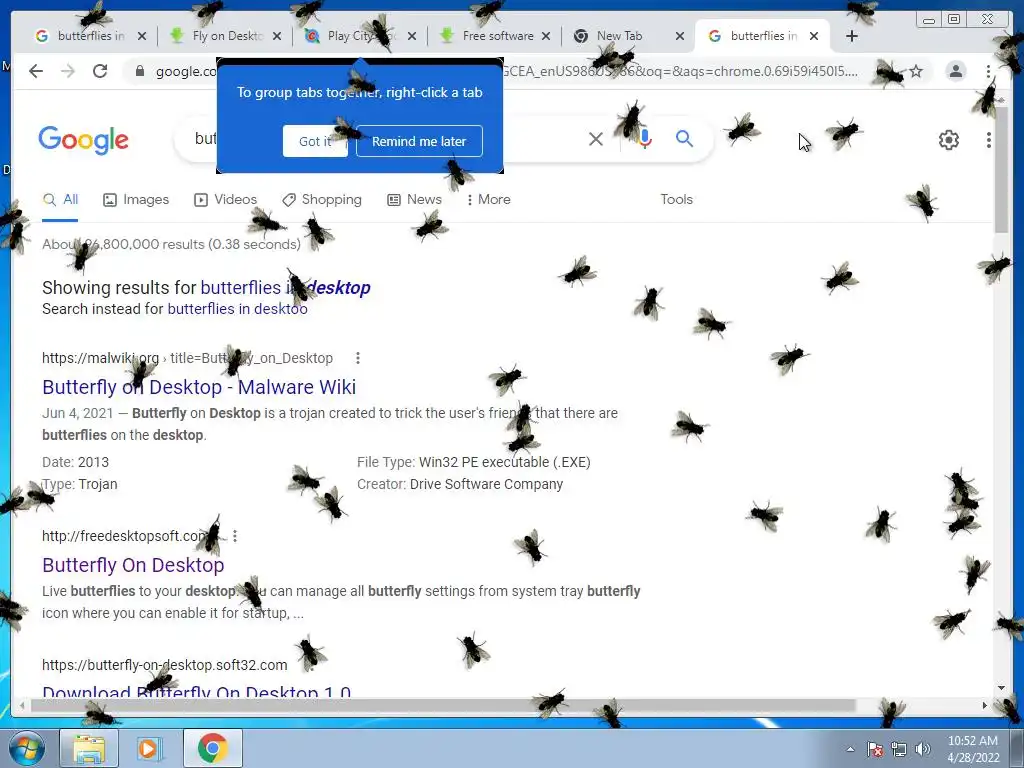Open network status tray icon
The width and height of the screenshot is (1024, 768).
coord(899,749)
